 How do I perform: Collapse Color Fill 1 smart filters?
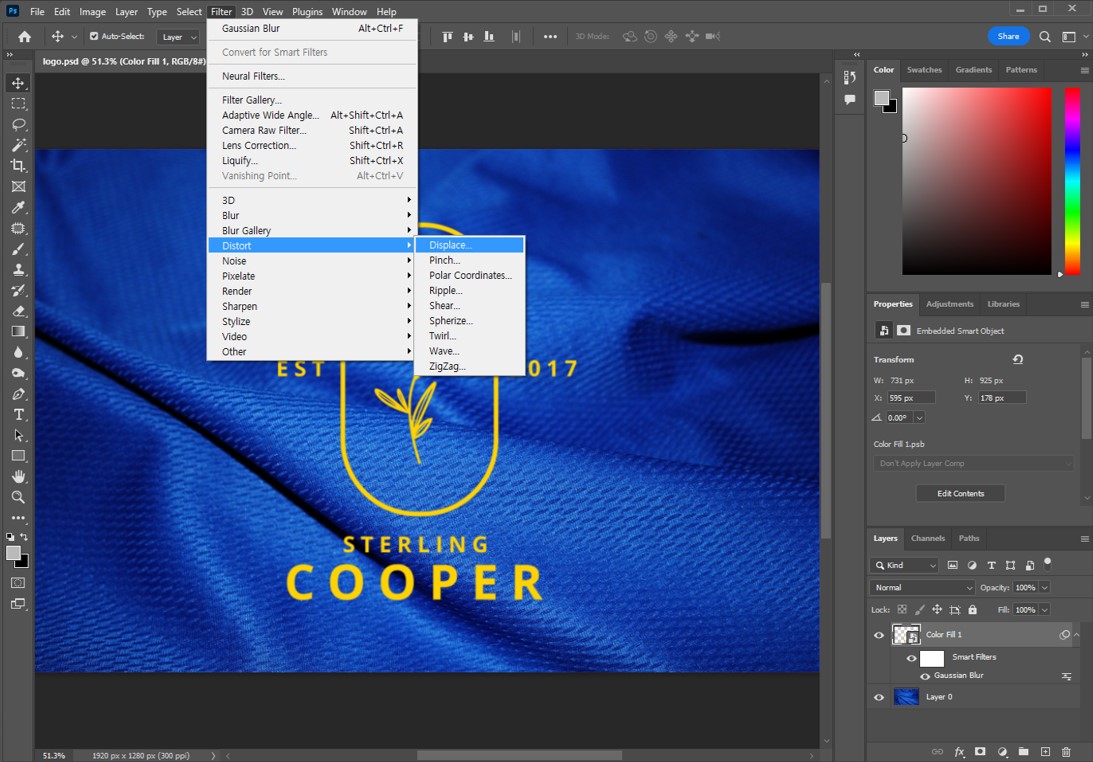(x=1076, y=635)
